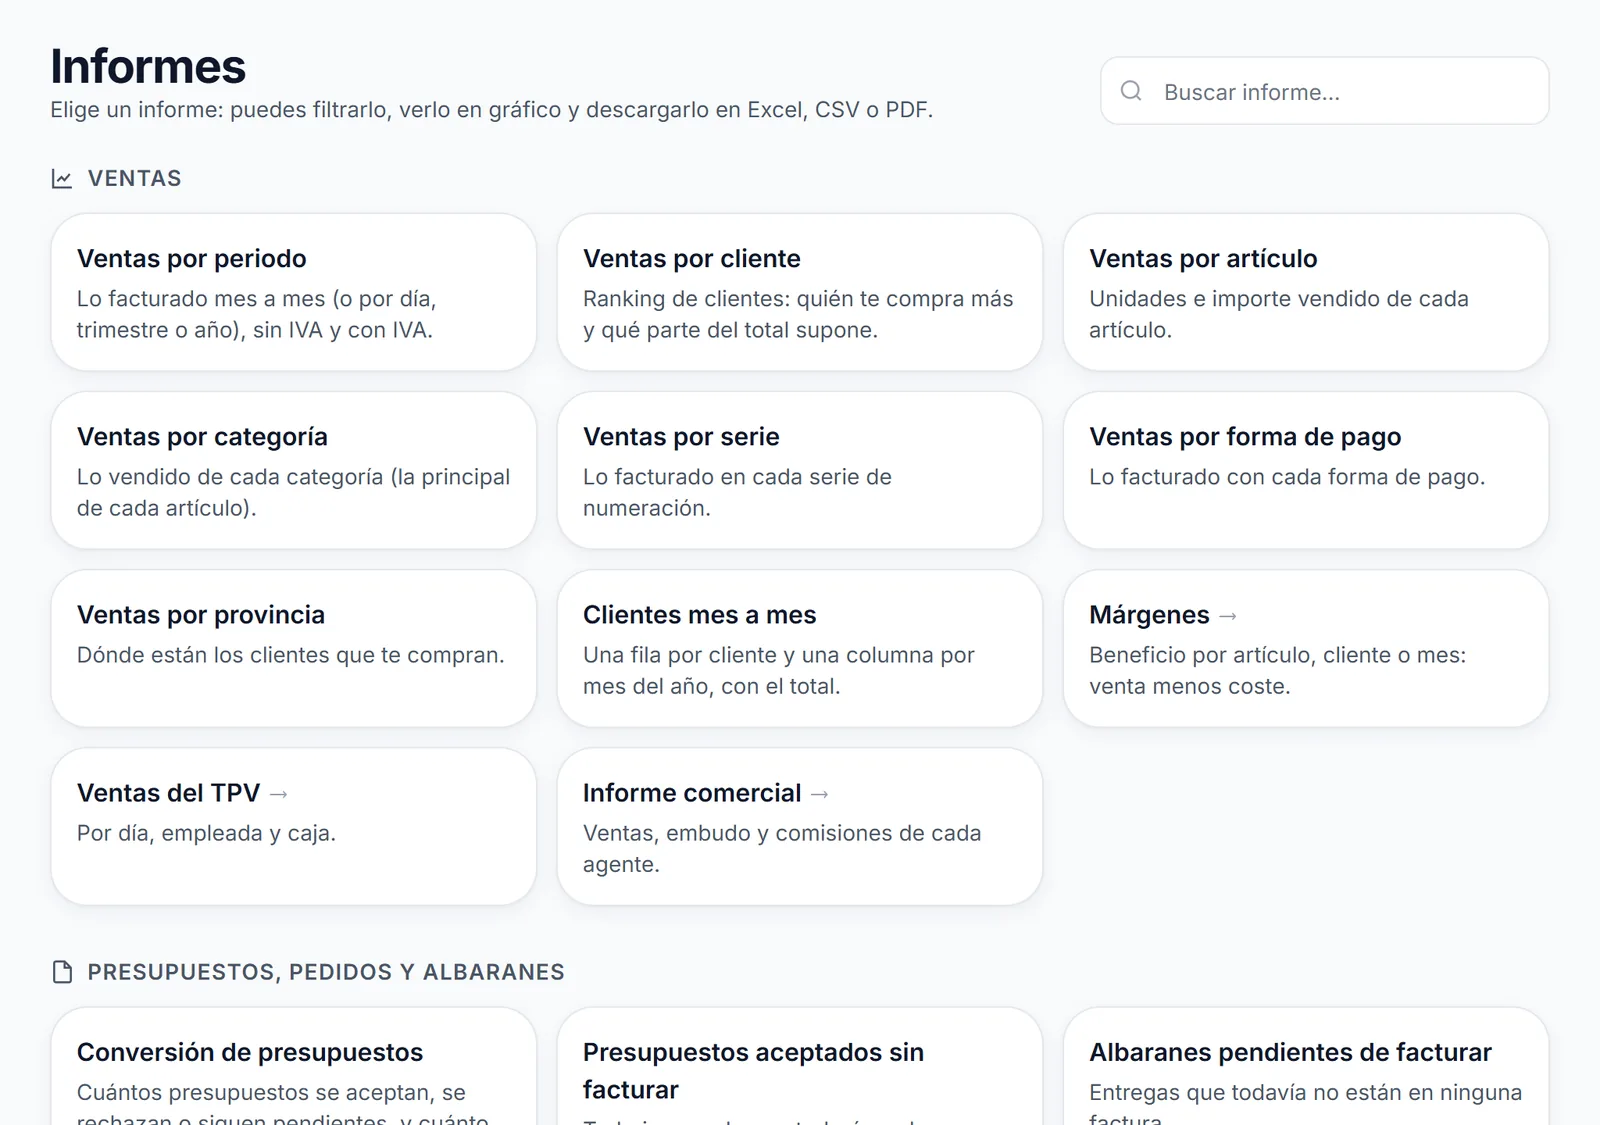Image resolution: width=1600 pixels, height=1125 pixels.
Task: Select the Ventas por provincia card
Action: click(294, 648)
